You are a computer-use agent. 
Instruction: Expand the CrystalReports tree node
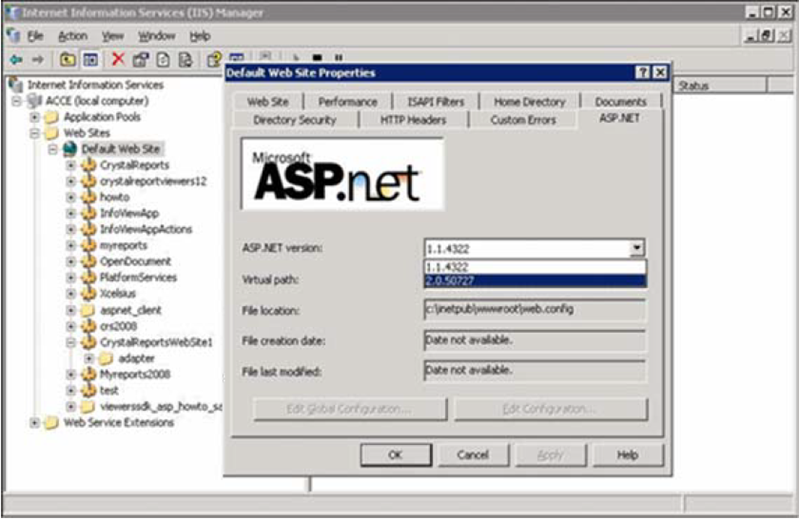(x=71, y=165)
